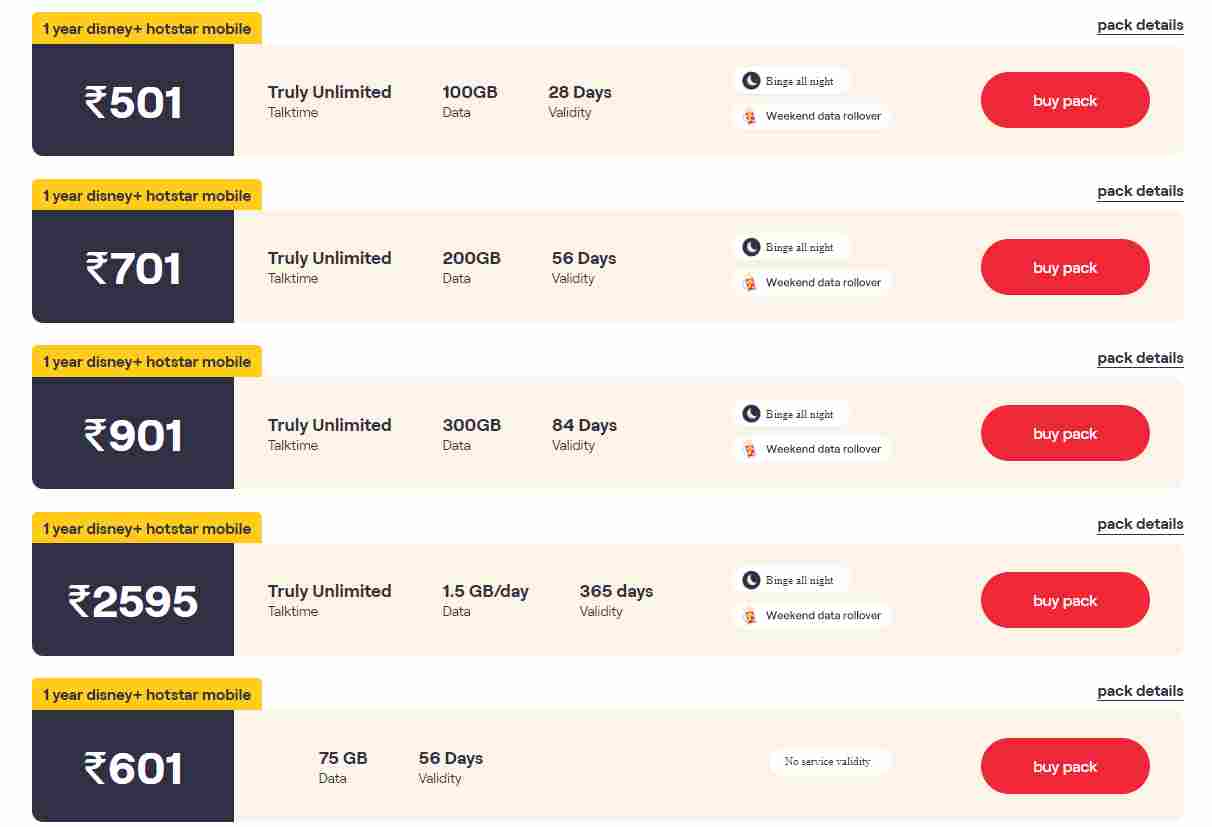1212x827 pixels.
Task: Buy the ₹501 pack
Action: tap(1065, 100)
